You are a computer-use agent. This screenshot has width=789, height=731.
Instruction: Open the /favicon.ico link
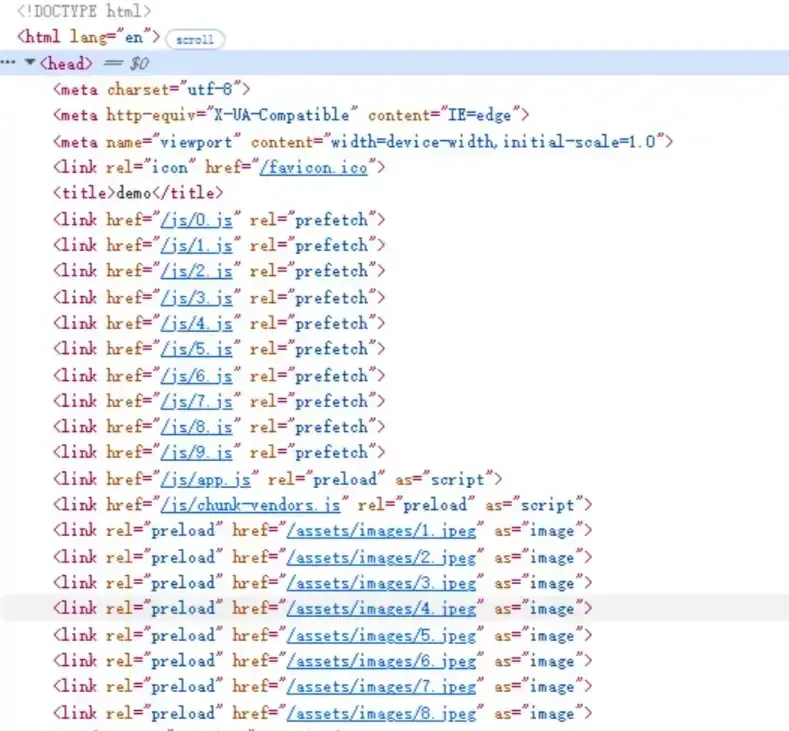(313, 167)
